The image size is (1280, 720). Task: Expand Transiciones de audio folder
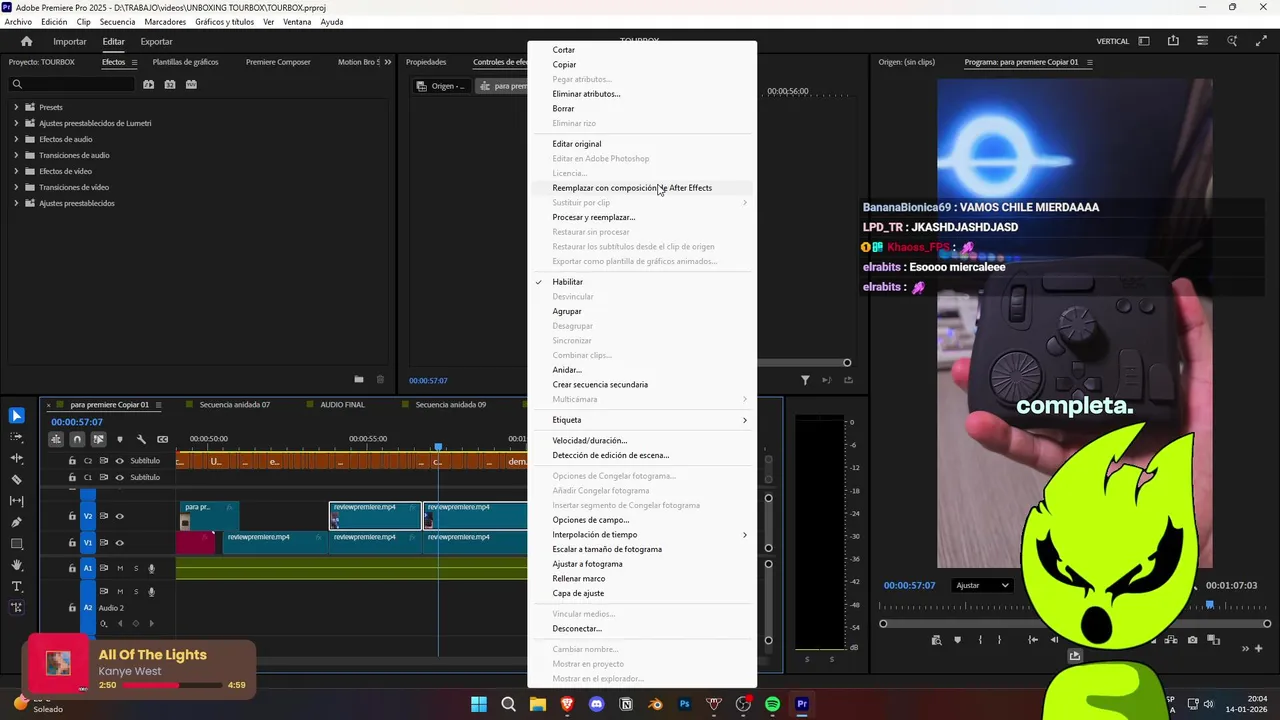pos(16,155)
